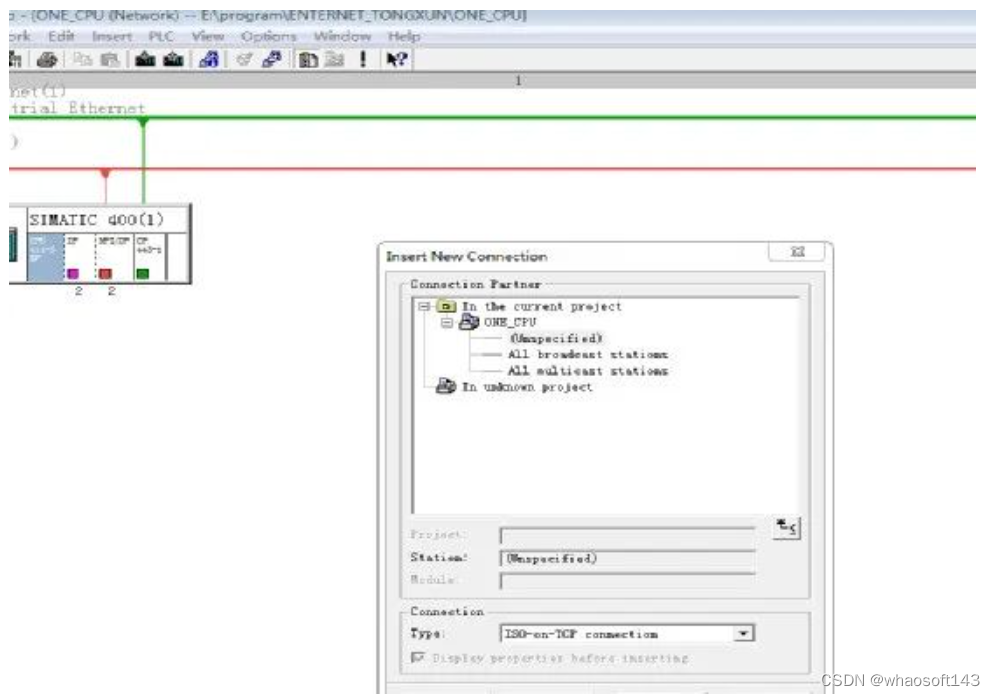995x696 pixels.
Task: Open the Window menu
Action: (342, 36)
